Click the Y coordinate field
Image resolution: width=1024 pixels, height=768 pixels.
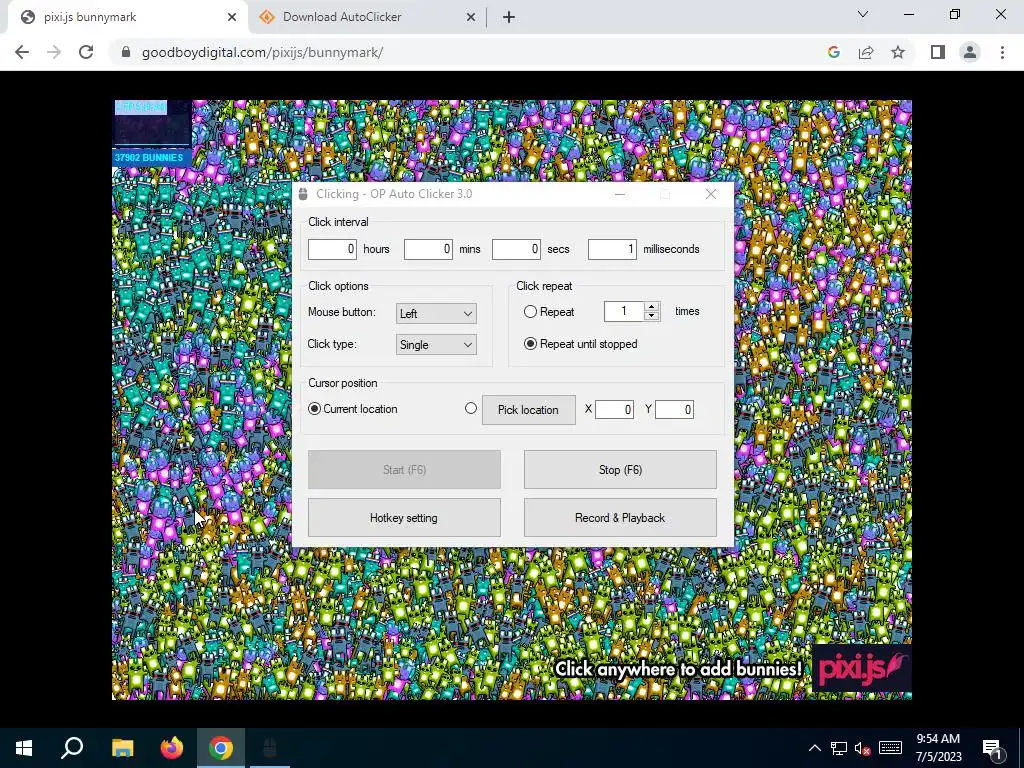[674, 409]
